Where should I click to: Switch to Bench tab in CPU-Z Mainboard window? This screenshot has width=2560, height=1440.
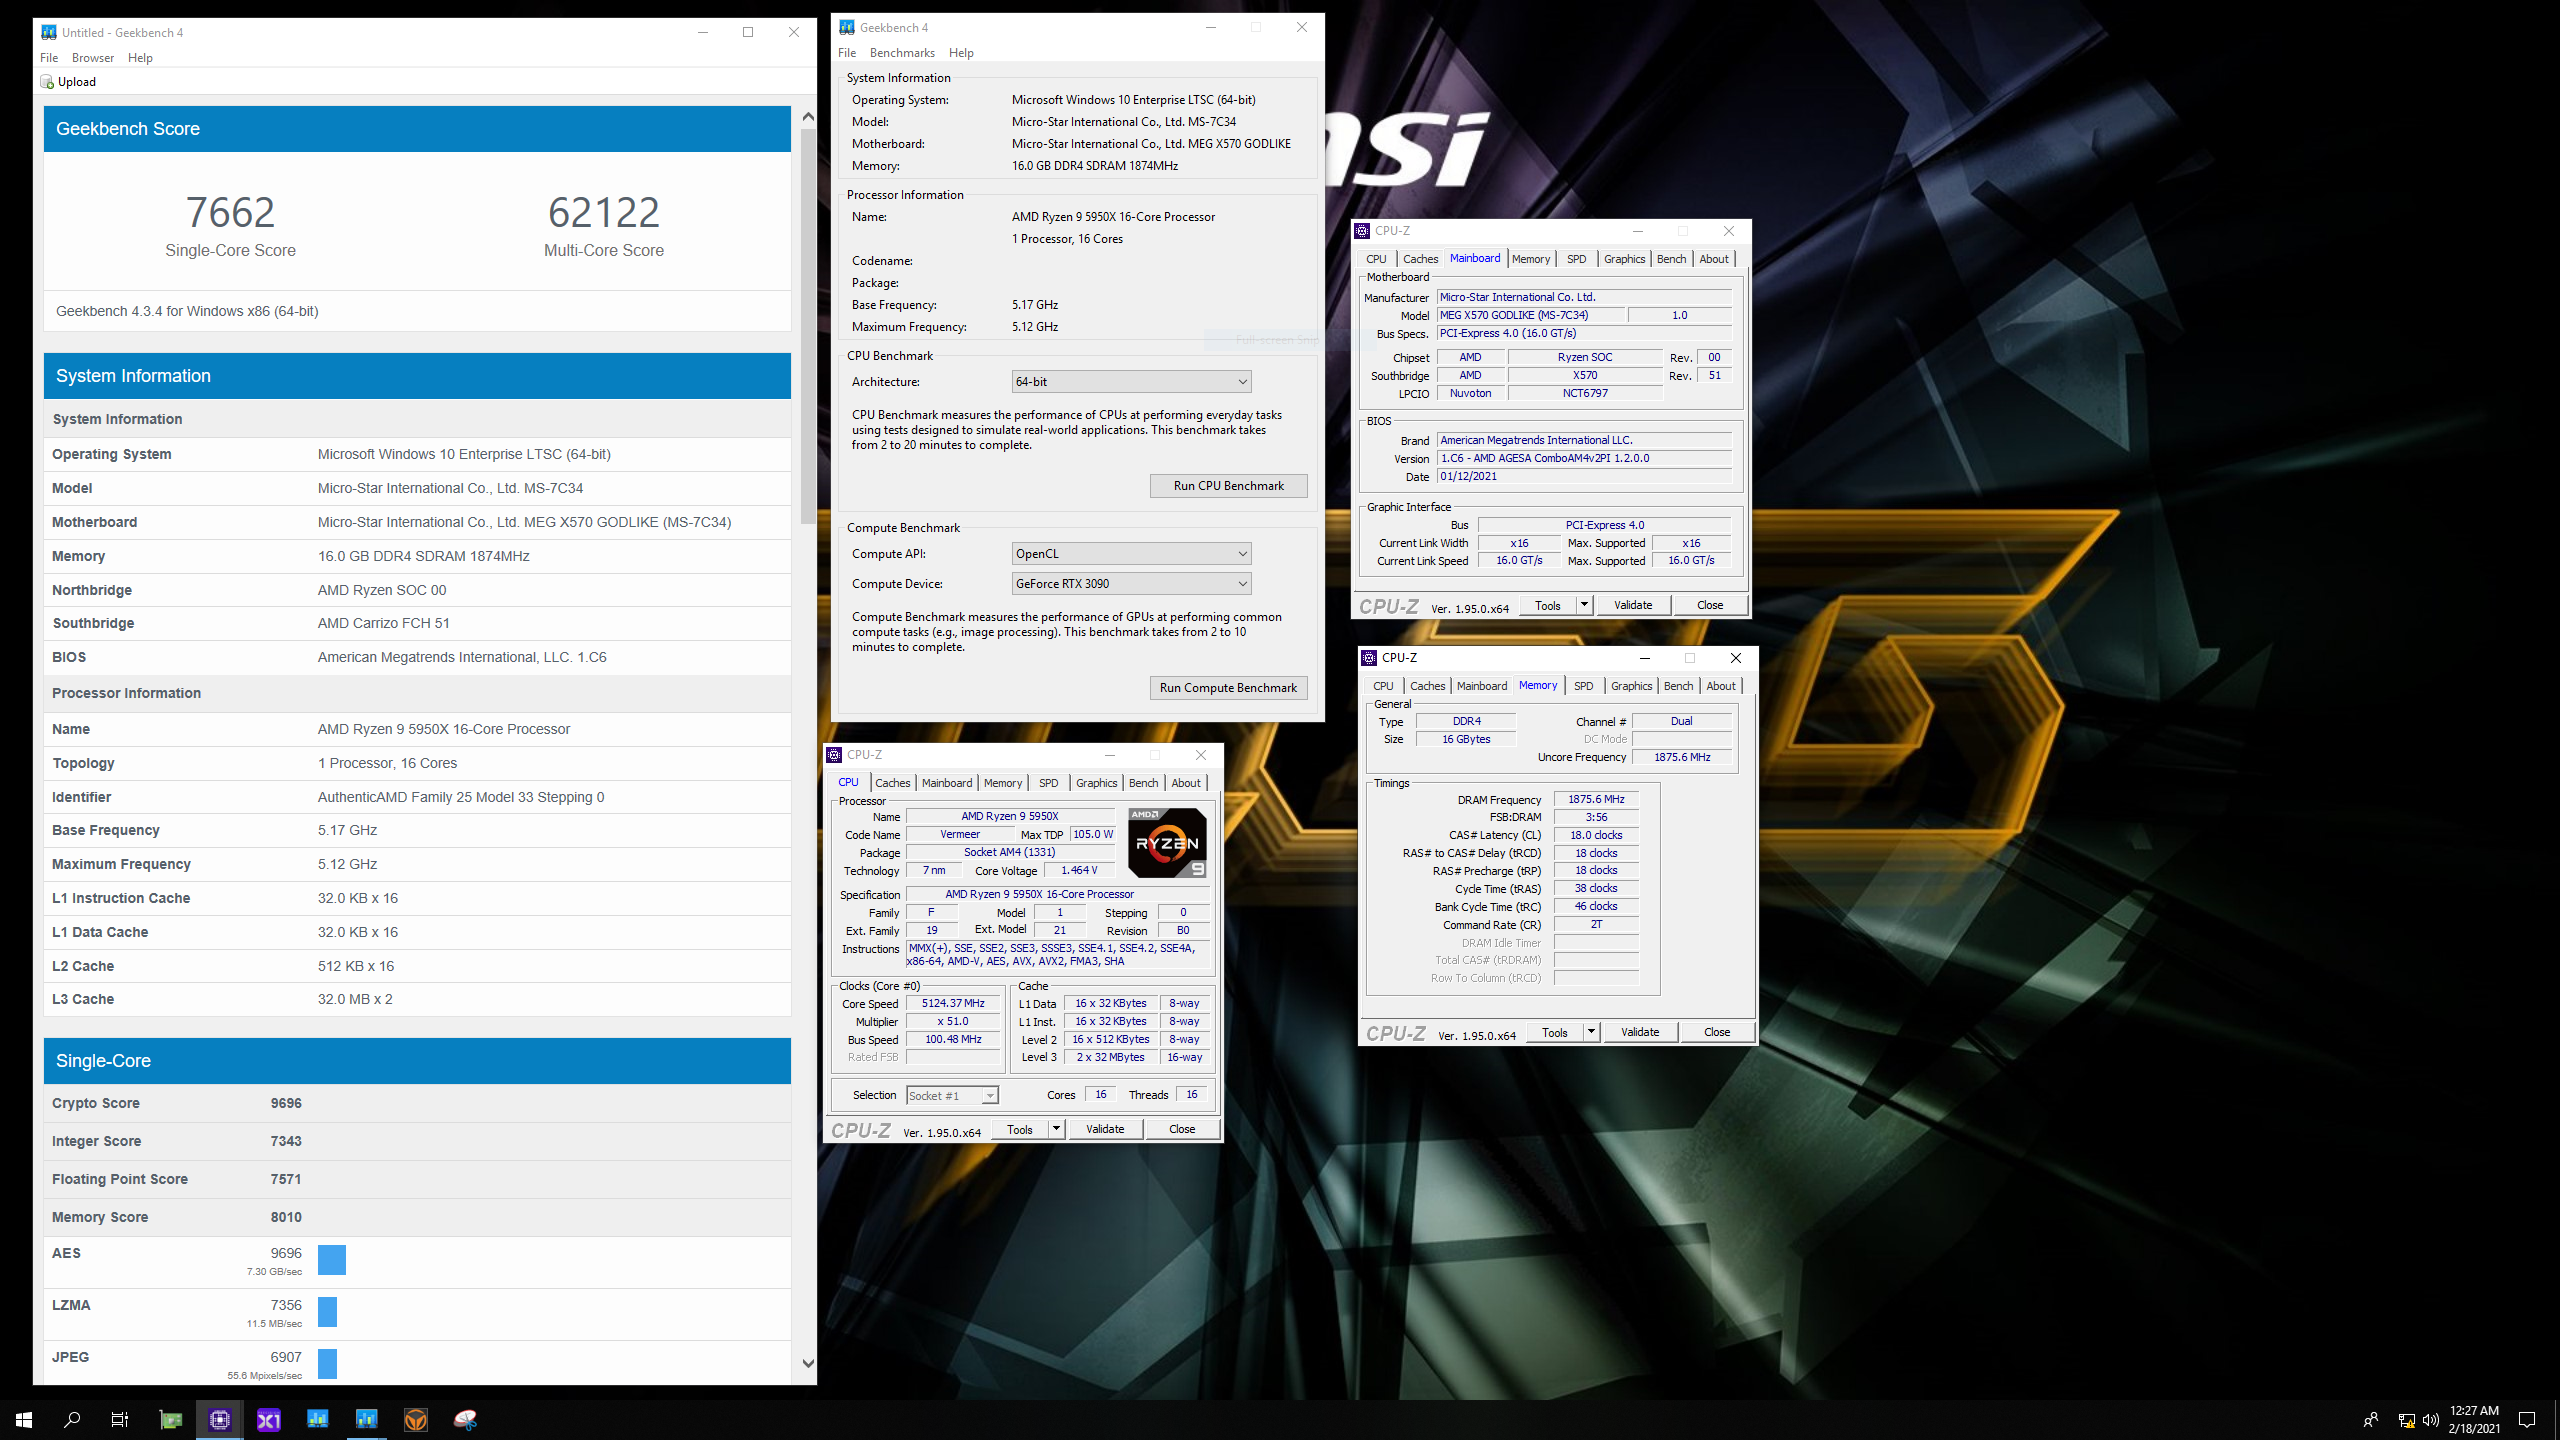click(x=1672, y=259)
